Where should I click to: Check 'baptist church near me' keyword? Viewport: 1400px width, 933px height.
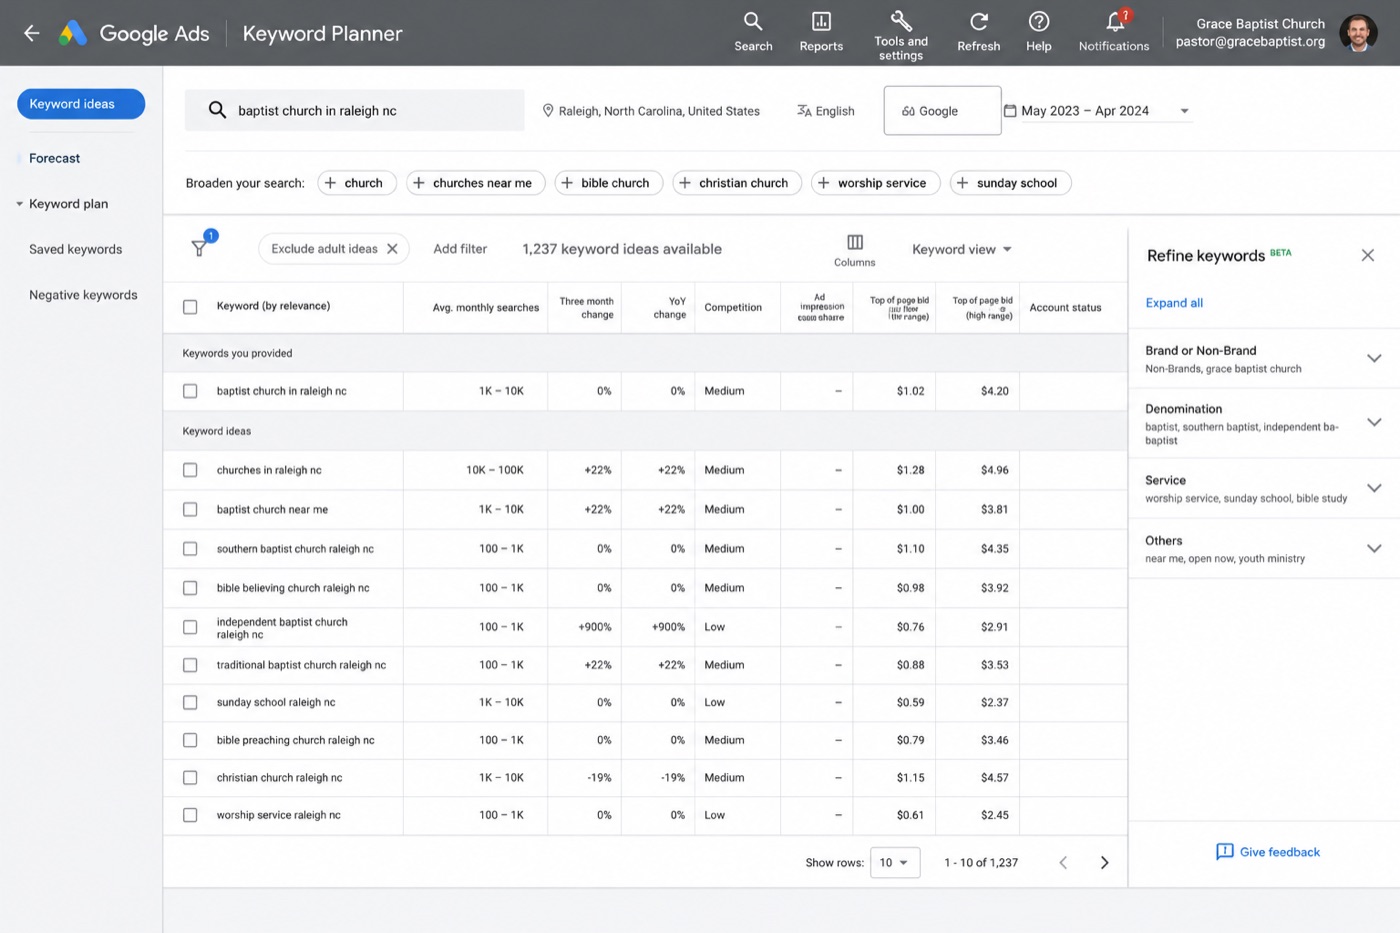(x=190, y=509)
